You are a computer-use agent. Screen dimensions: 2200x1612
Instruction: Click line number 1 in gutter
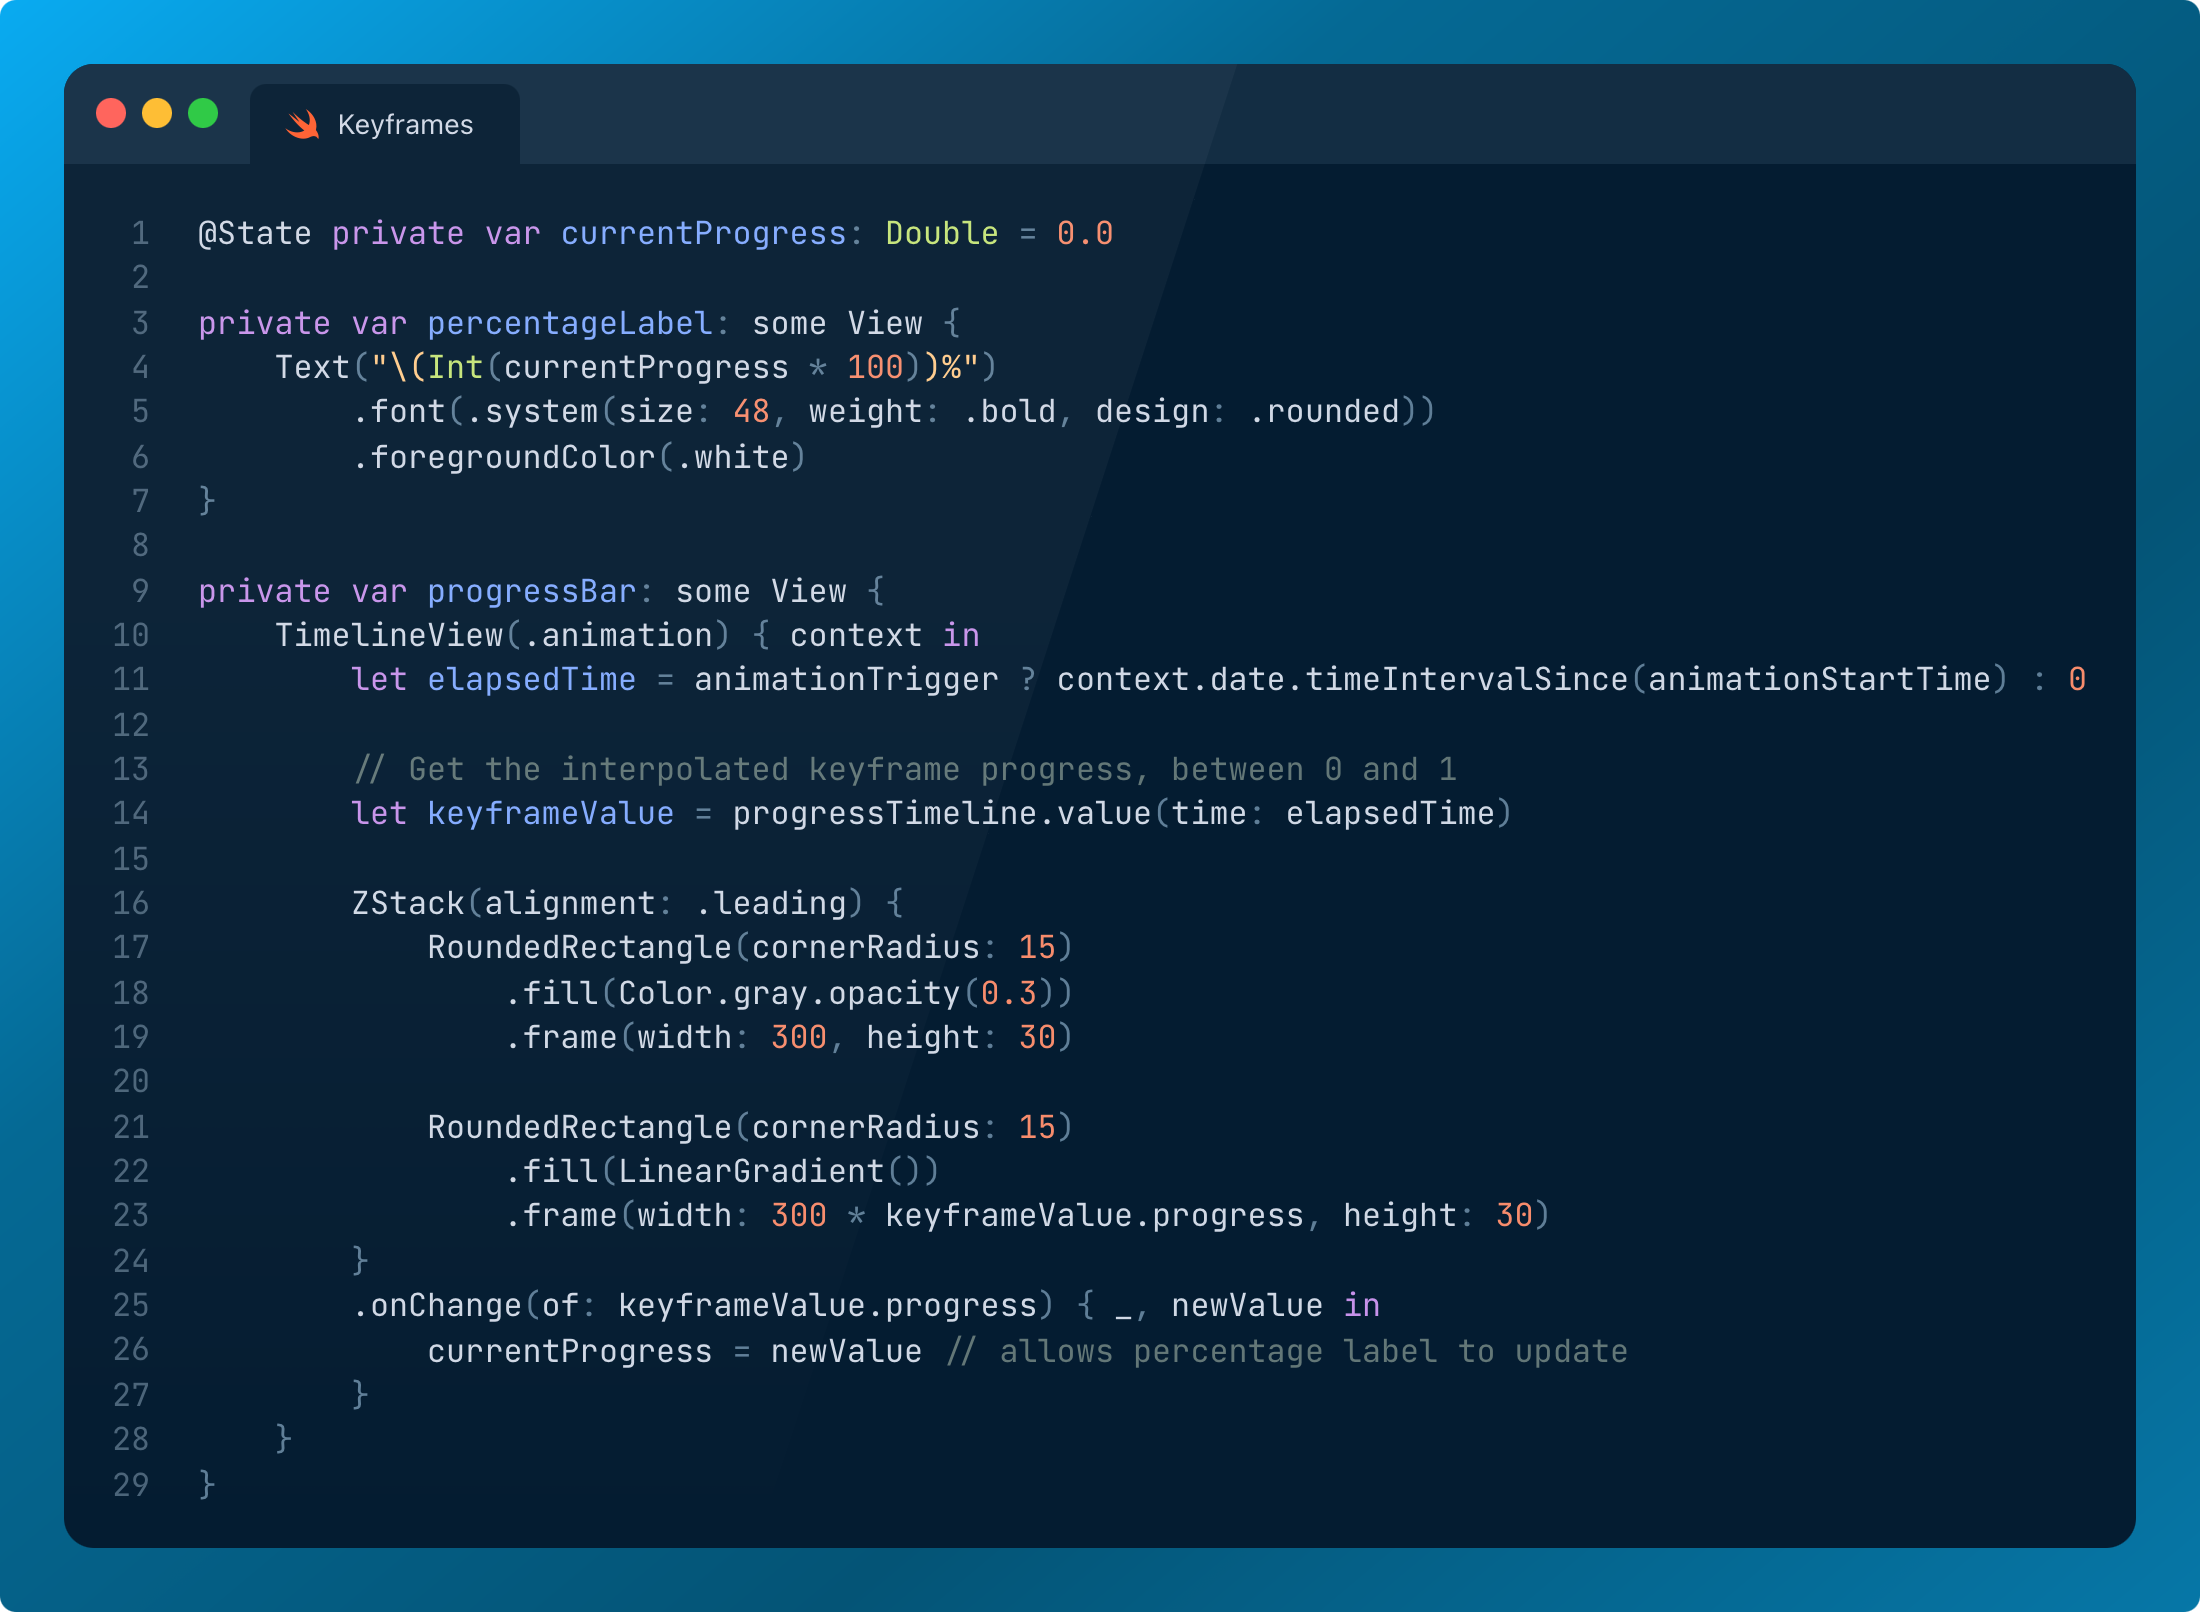pyautogui.click(x=140, y=234)
